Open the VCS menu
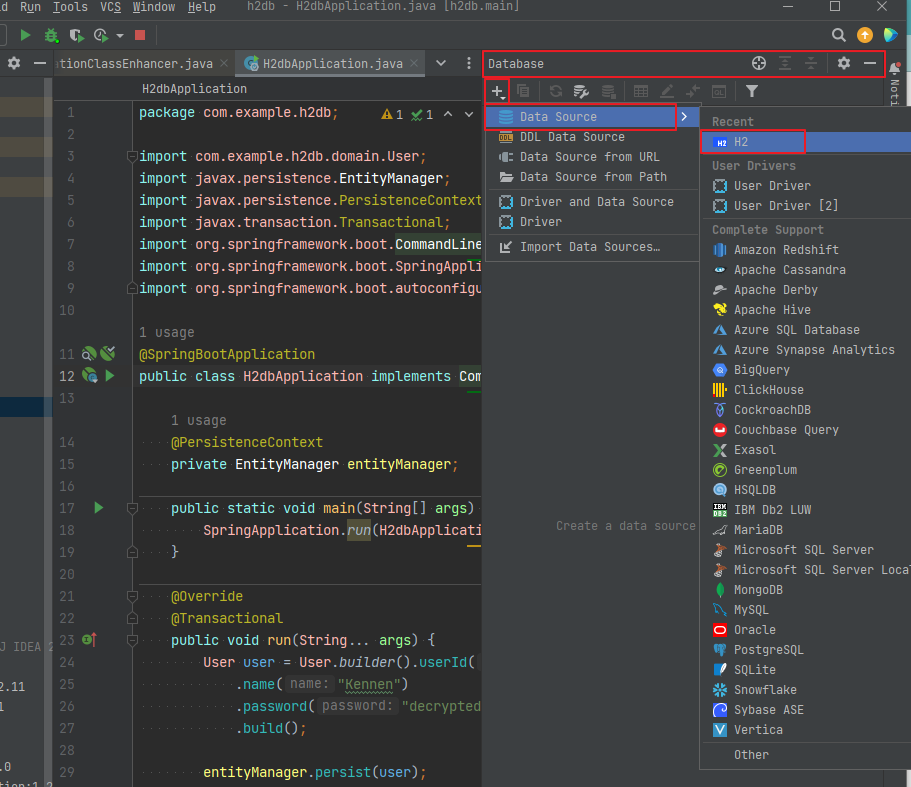Viewport: 911px width, 787px height. 110,7
